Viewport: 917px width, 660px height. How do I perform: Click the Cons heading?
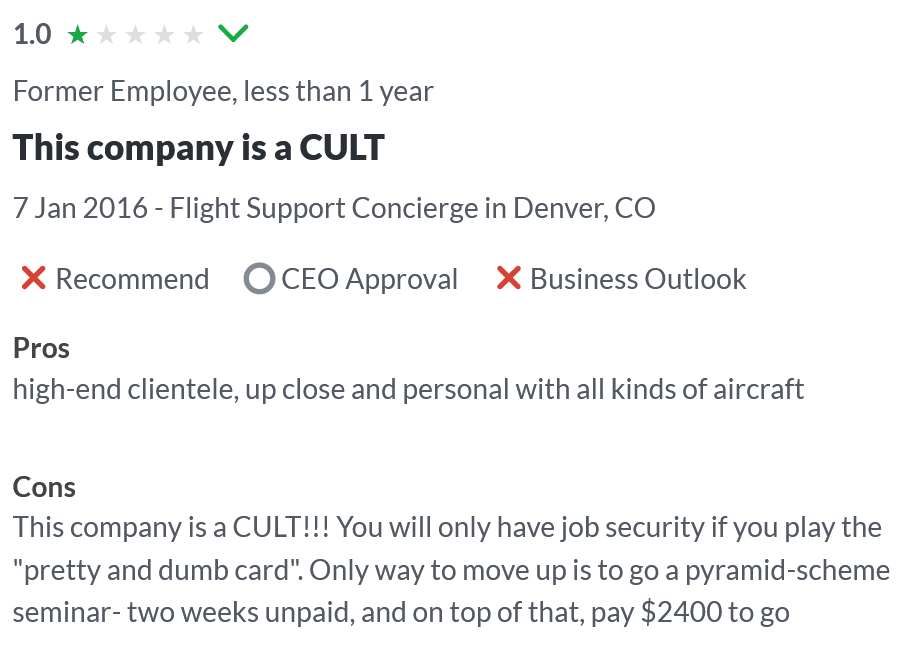coord(44,487)
